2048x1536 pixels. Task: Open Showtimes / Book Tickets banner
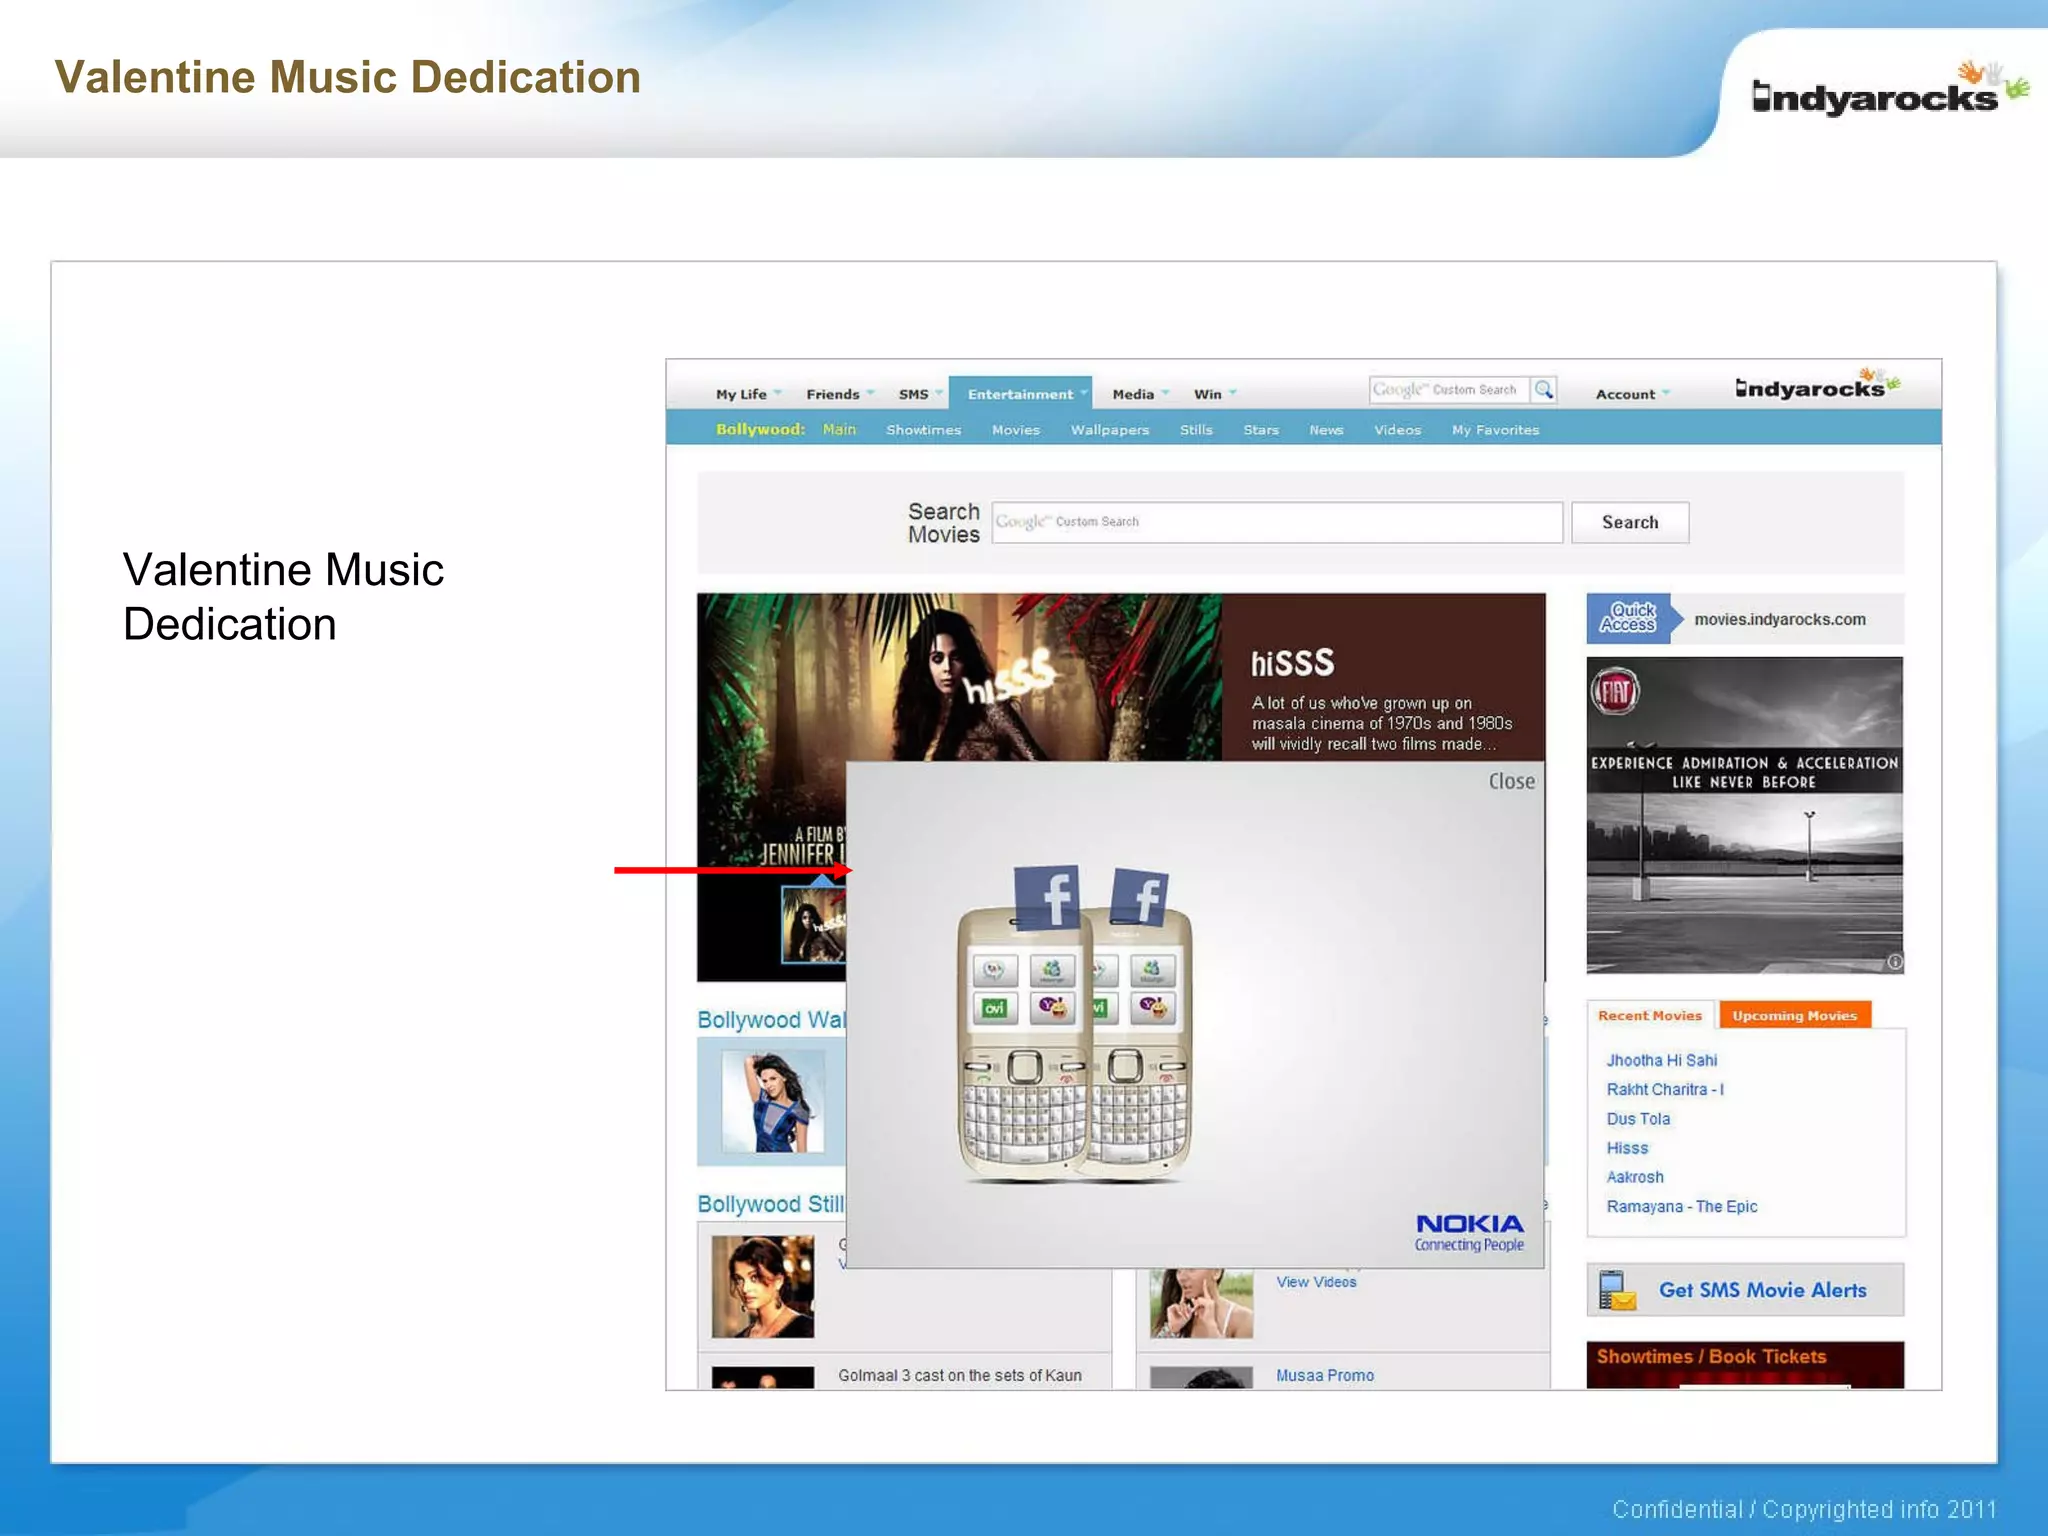[x=1745, y=1364]
